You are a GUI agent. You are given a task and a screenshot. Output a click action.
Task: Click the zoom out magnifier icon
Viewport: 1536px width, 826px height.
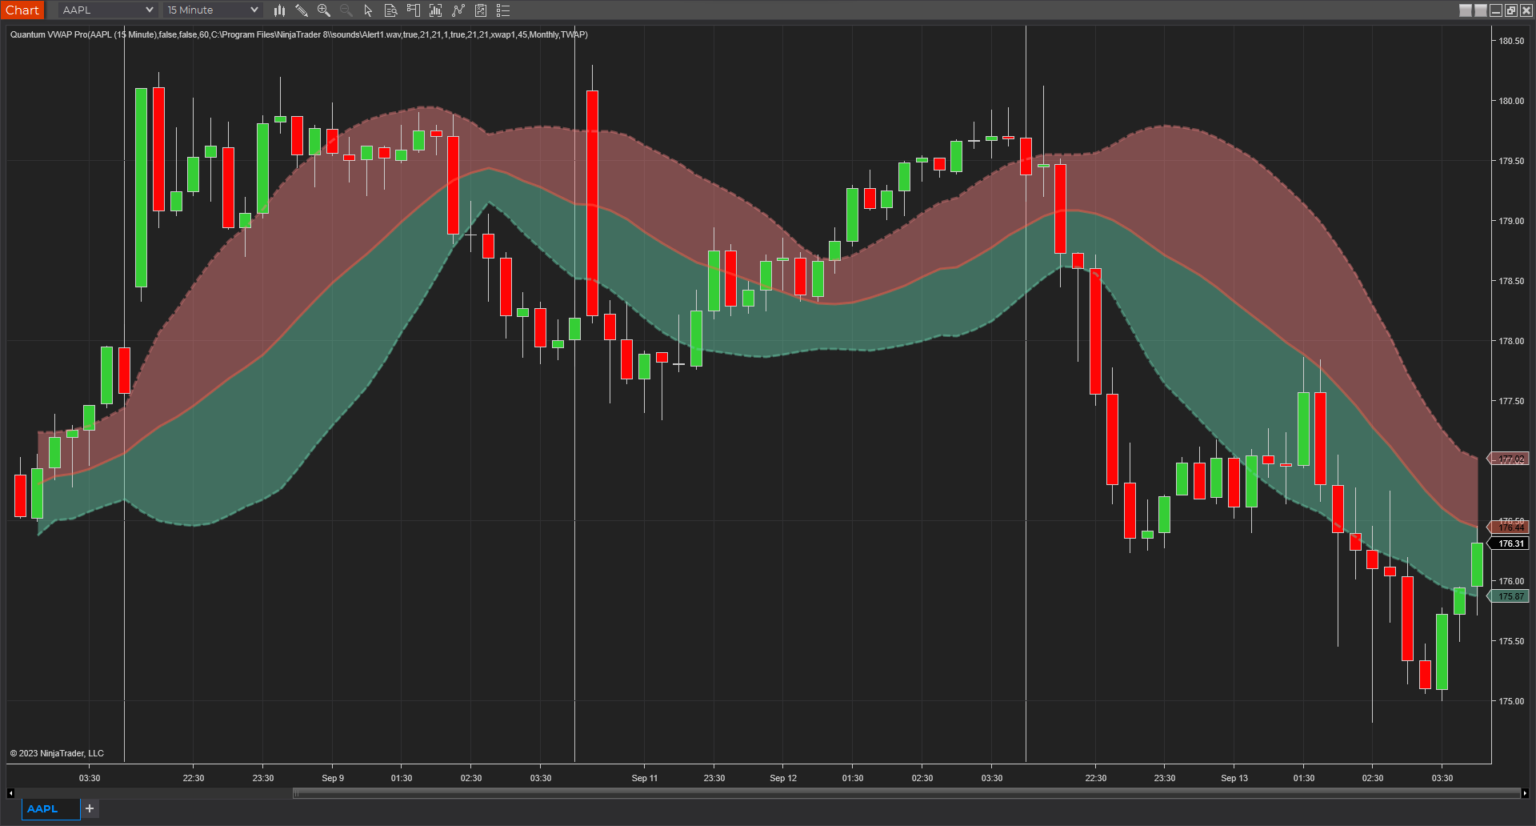click(345, 10)
